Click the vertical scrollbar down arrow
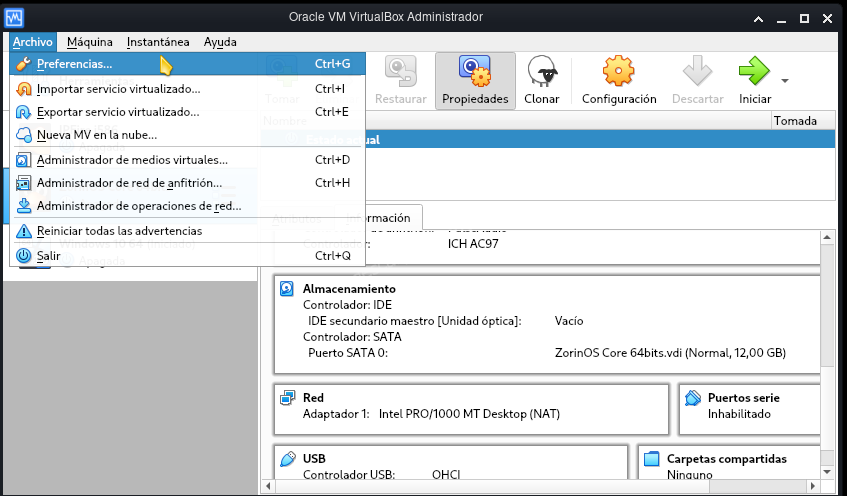 click(827, 472)
